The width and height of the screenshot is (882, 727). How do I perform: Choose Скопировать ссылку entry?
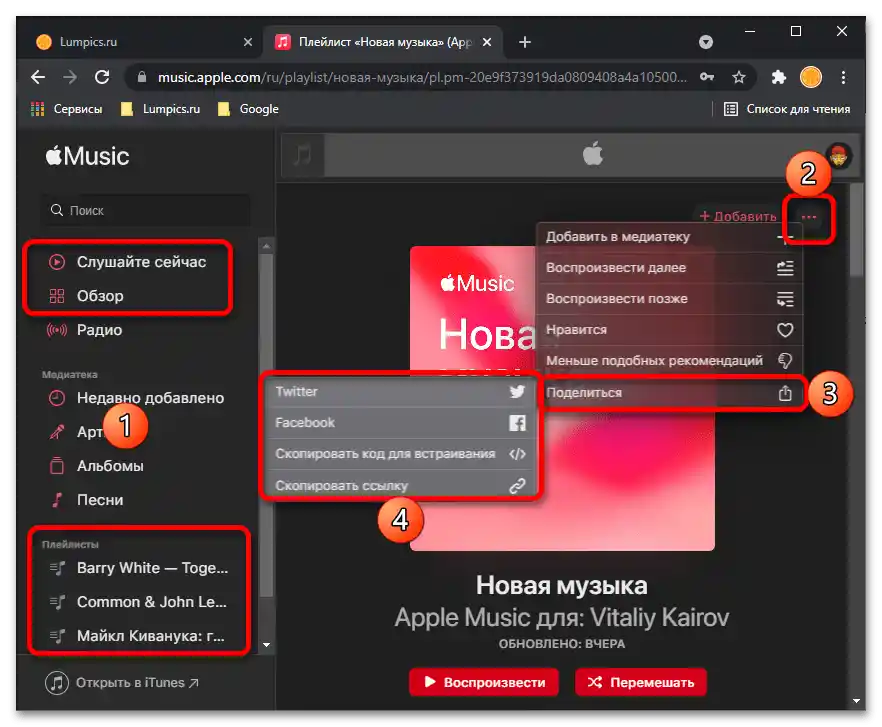400,486
